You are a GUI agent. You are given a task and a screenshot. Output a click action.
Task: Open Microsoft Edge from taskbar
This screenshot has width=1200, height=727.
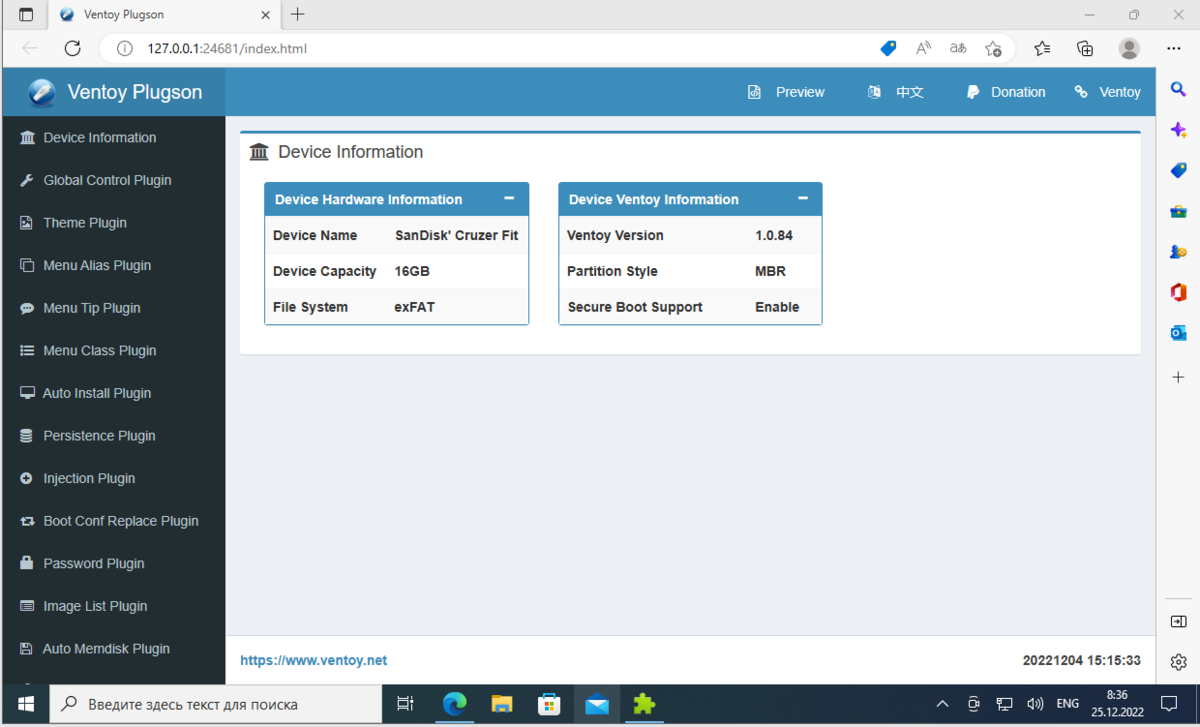point(454,704)
